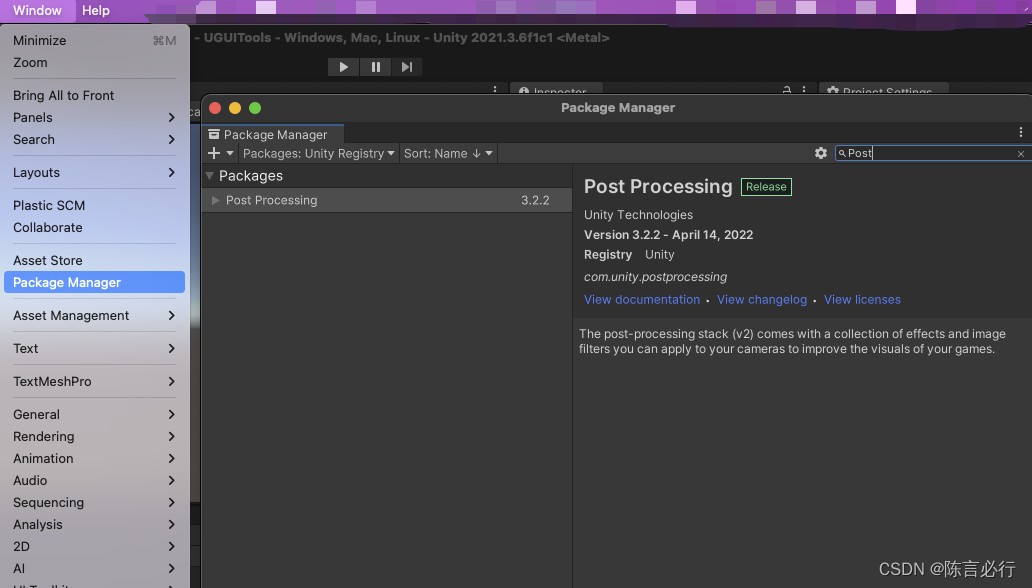Click the 3.2.2 version in package row
Screen dimensions: 1032x588
coord(535,200)
